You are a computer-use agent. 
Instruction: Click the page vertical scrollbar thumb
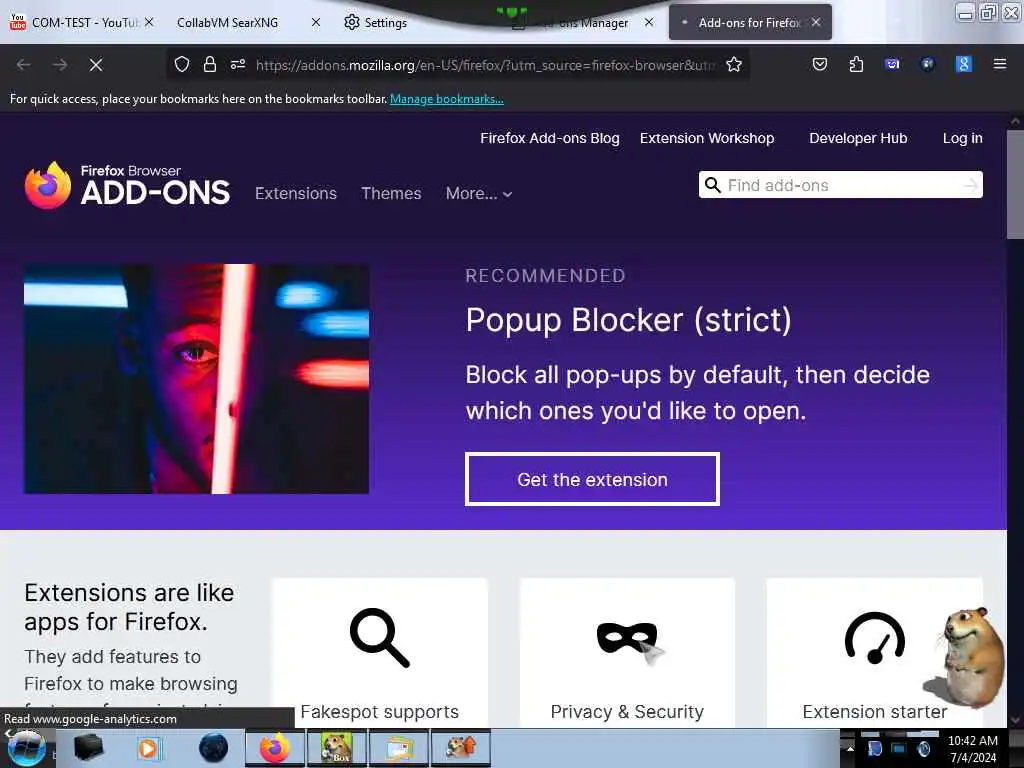(x=1015, y=185)
